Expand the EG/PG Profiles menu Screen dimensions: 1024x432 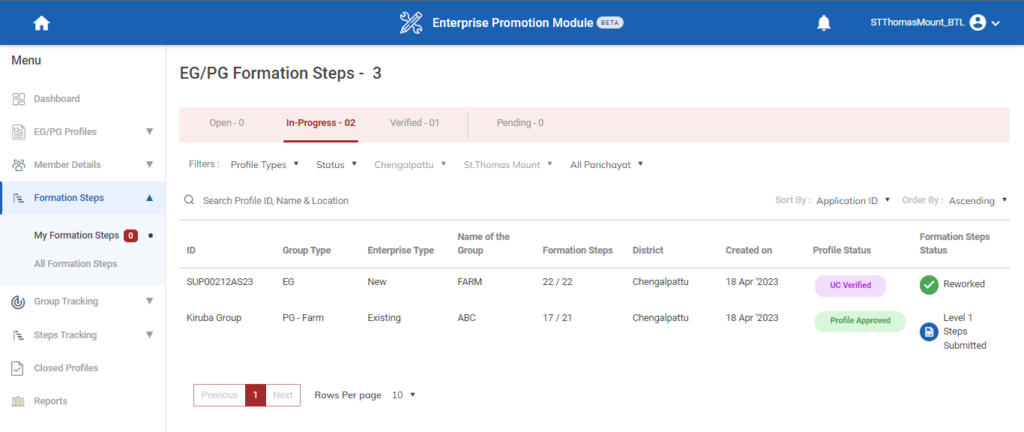[149, 132]
